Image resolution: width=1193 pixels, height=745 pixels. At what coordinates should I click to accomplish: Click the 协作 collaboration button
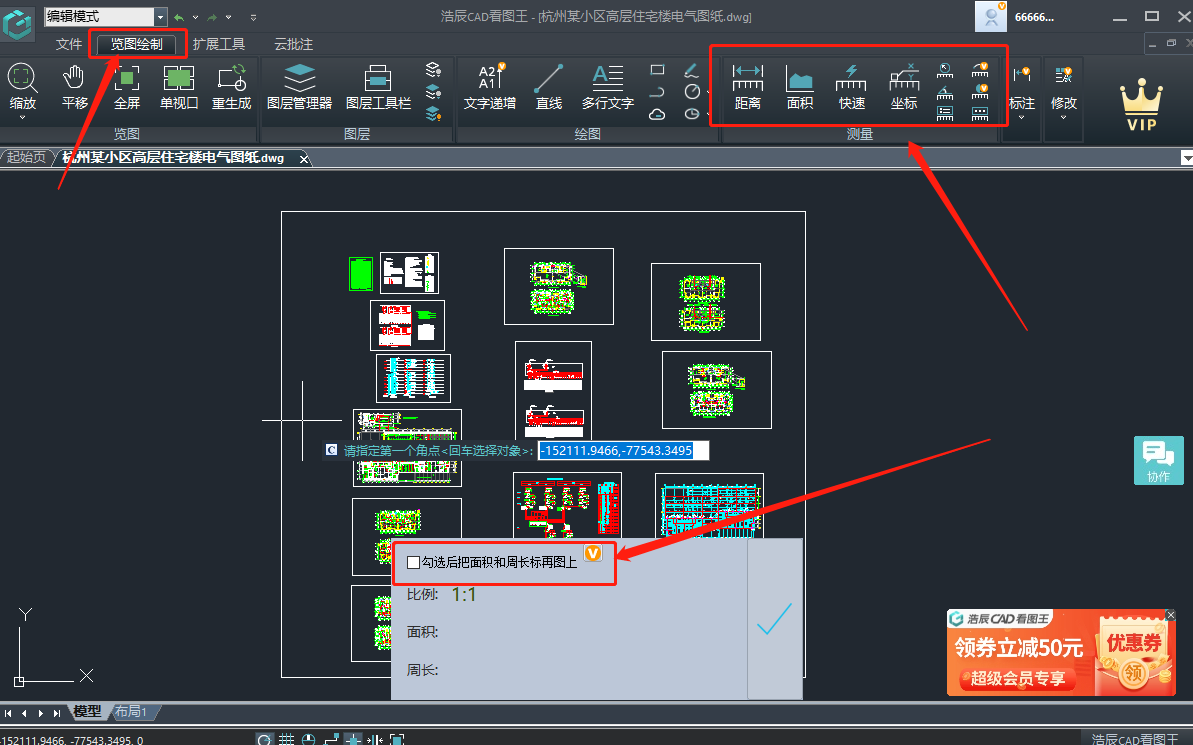click(1158, 461)
